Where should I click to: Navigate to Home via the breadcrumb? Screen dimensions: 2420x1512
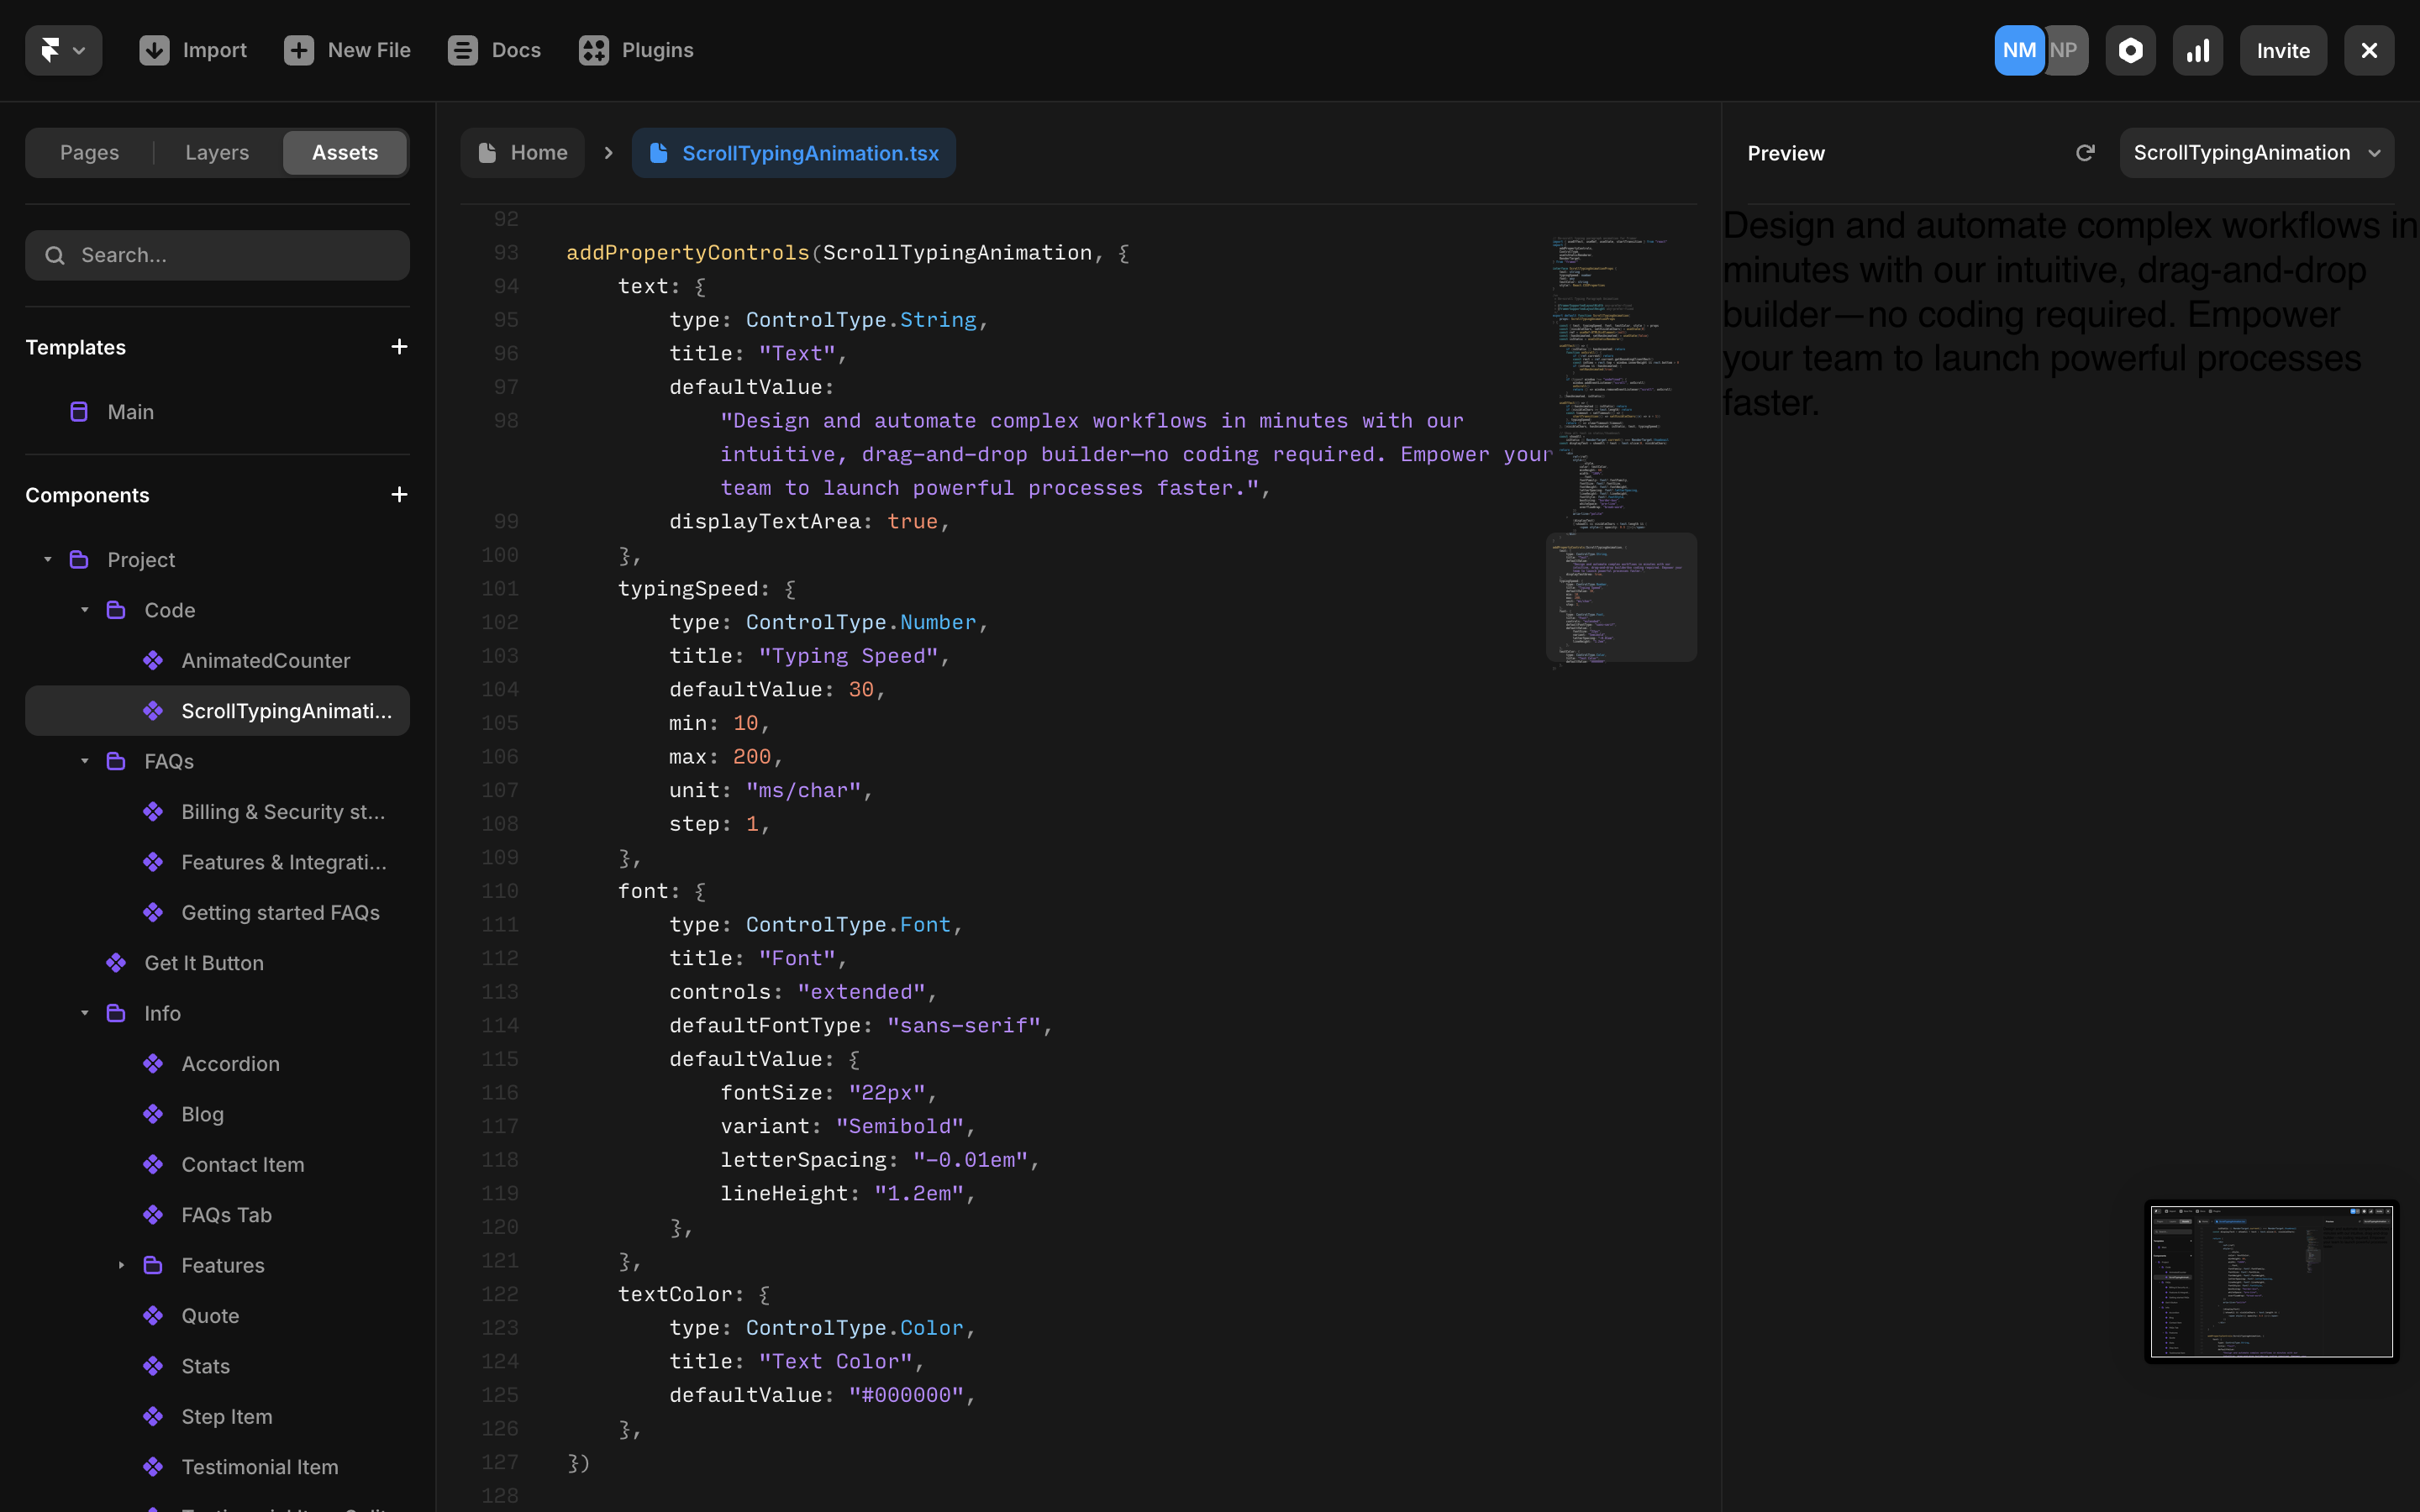(522, 152)
